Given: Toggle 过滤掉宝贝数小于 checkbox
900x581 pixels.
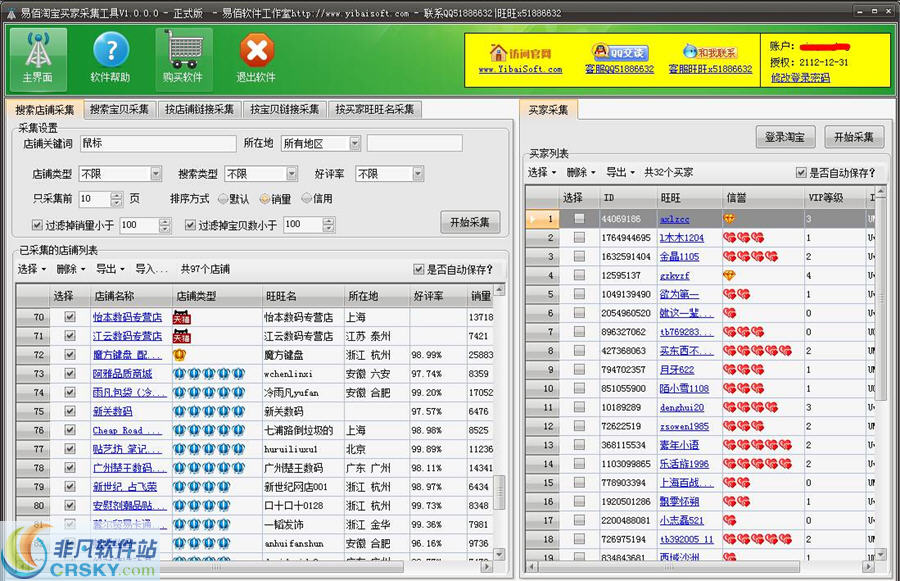Looking at the screenshot, I should (190, 225).
